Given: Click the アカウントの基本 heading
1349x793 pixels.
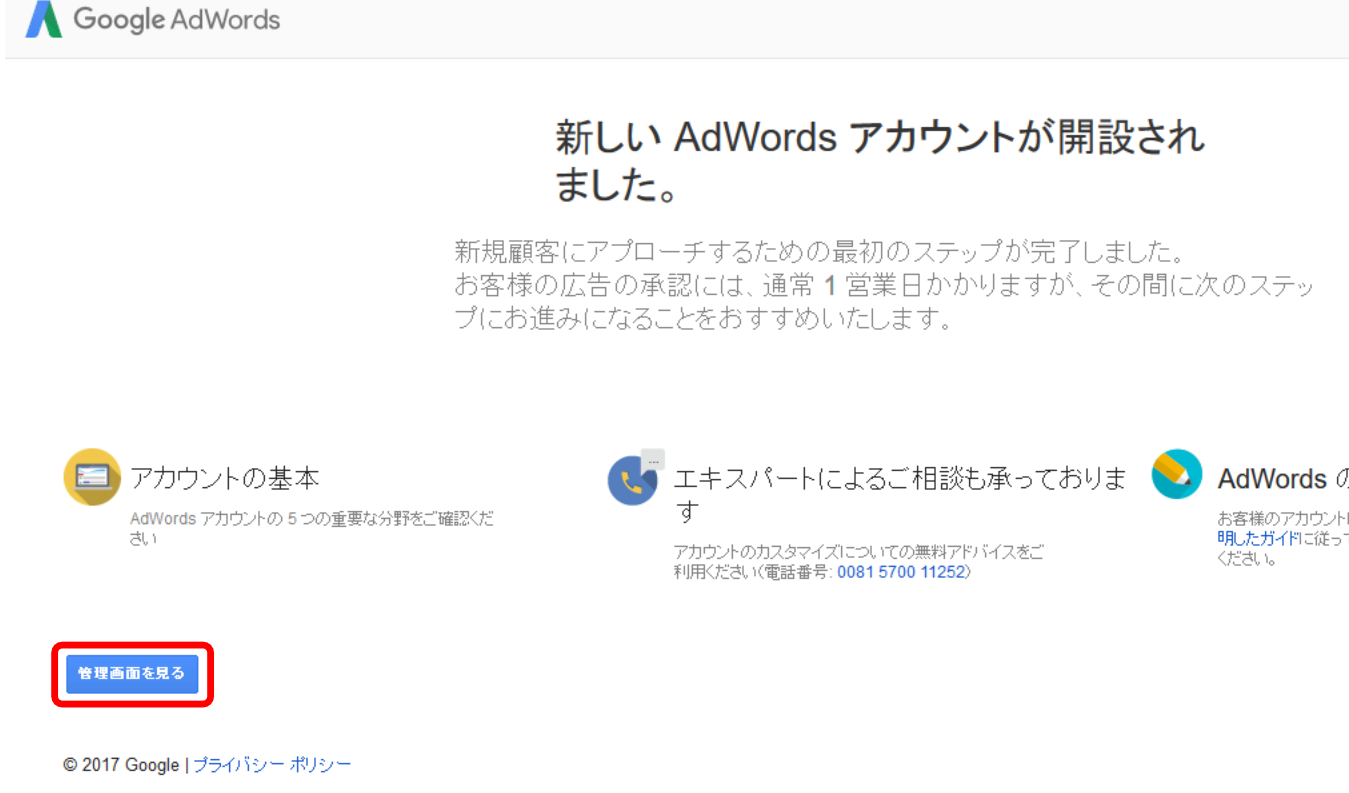Looking at the screenshot, I should 225,478.
